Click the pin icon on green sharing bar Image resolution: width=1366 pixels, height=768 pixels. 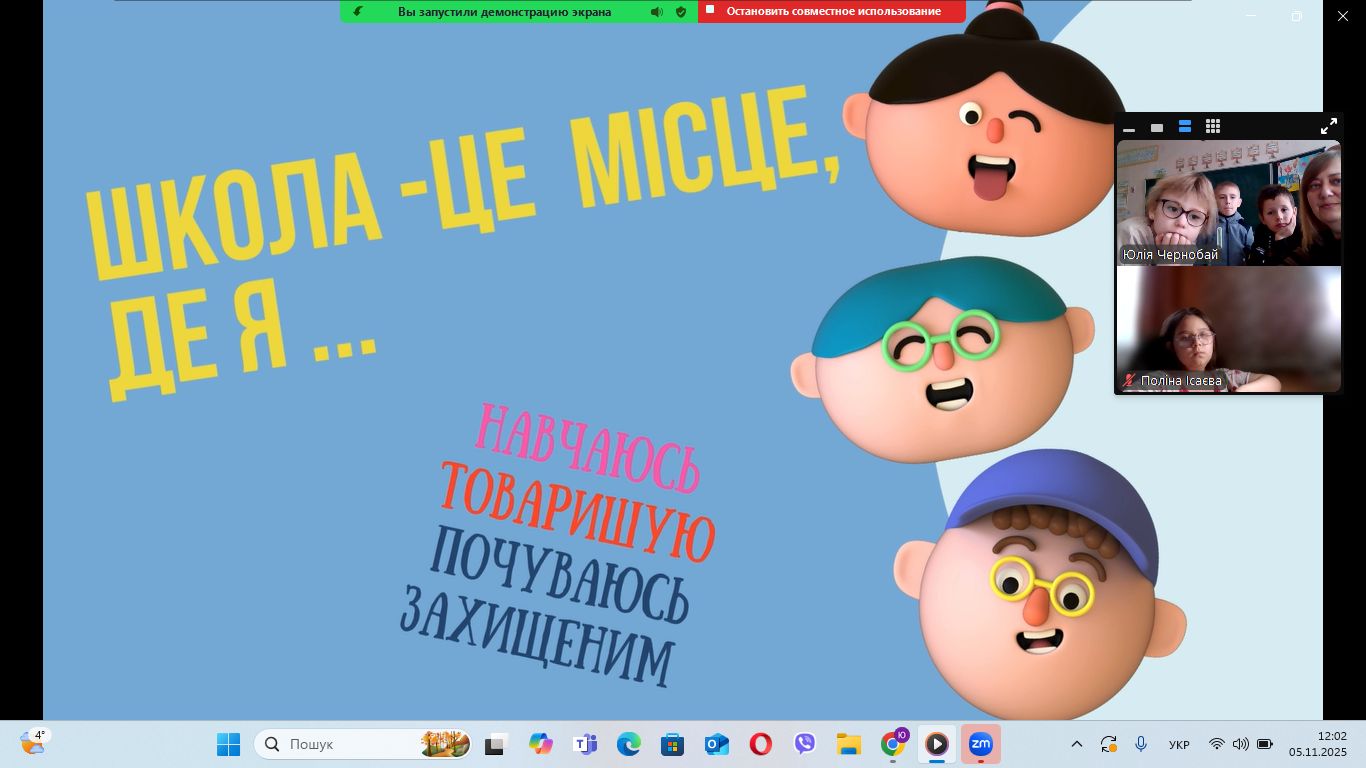(x=358, y=12)
